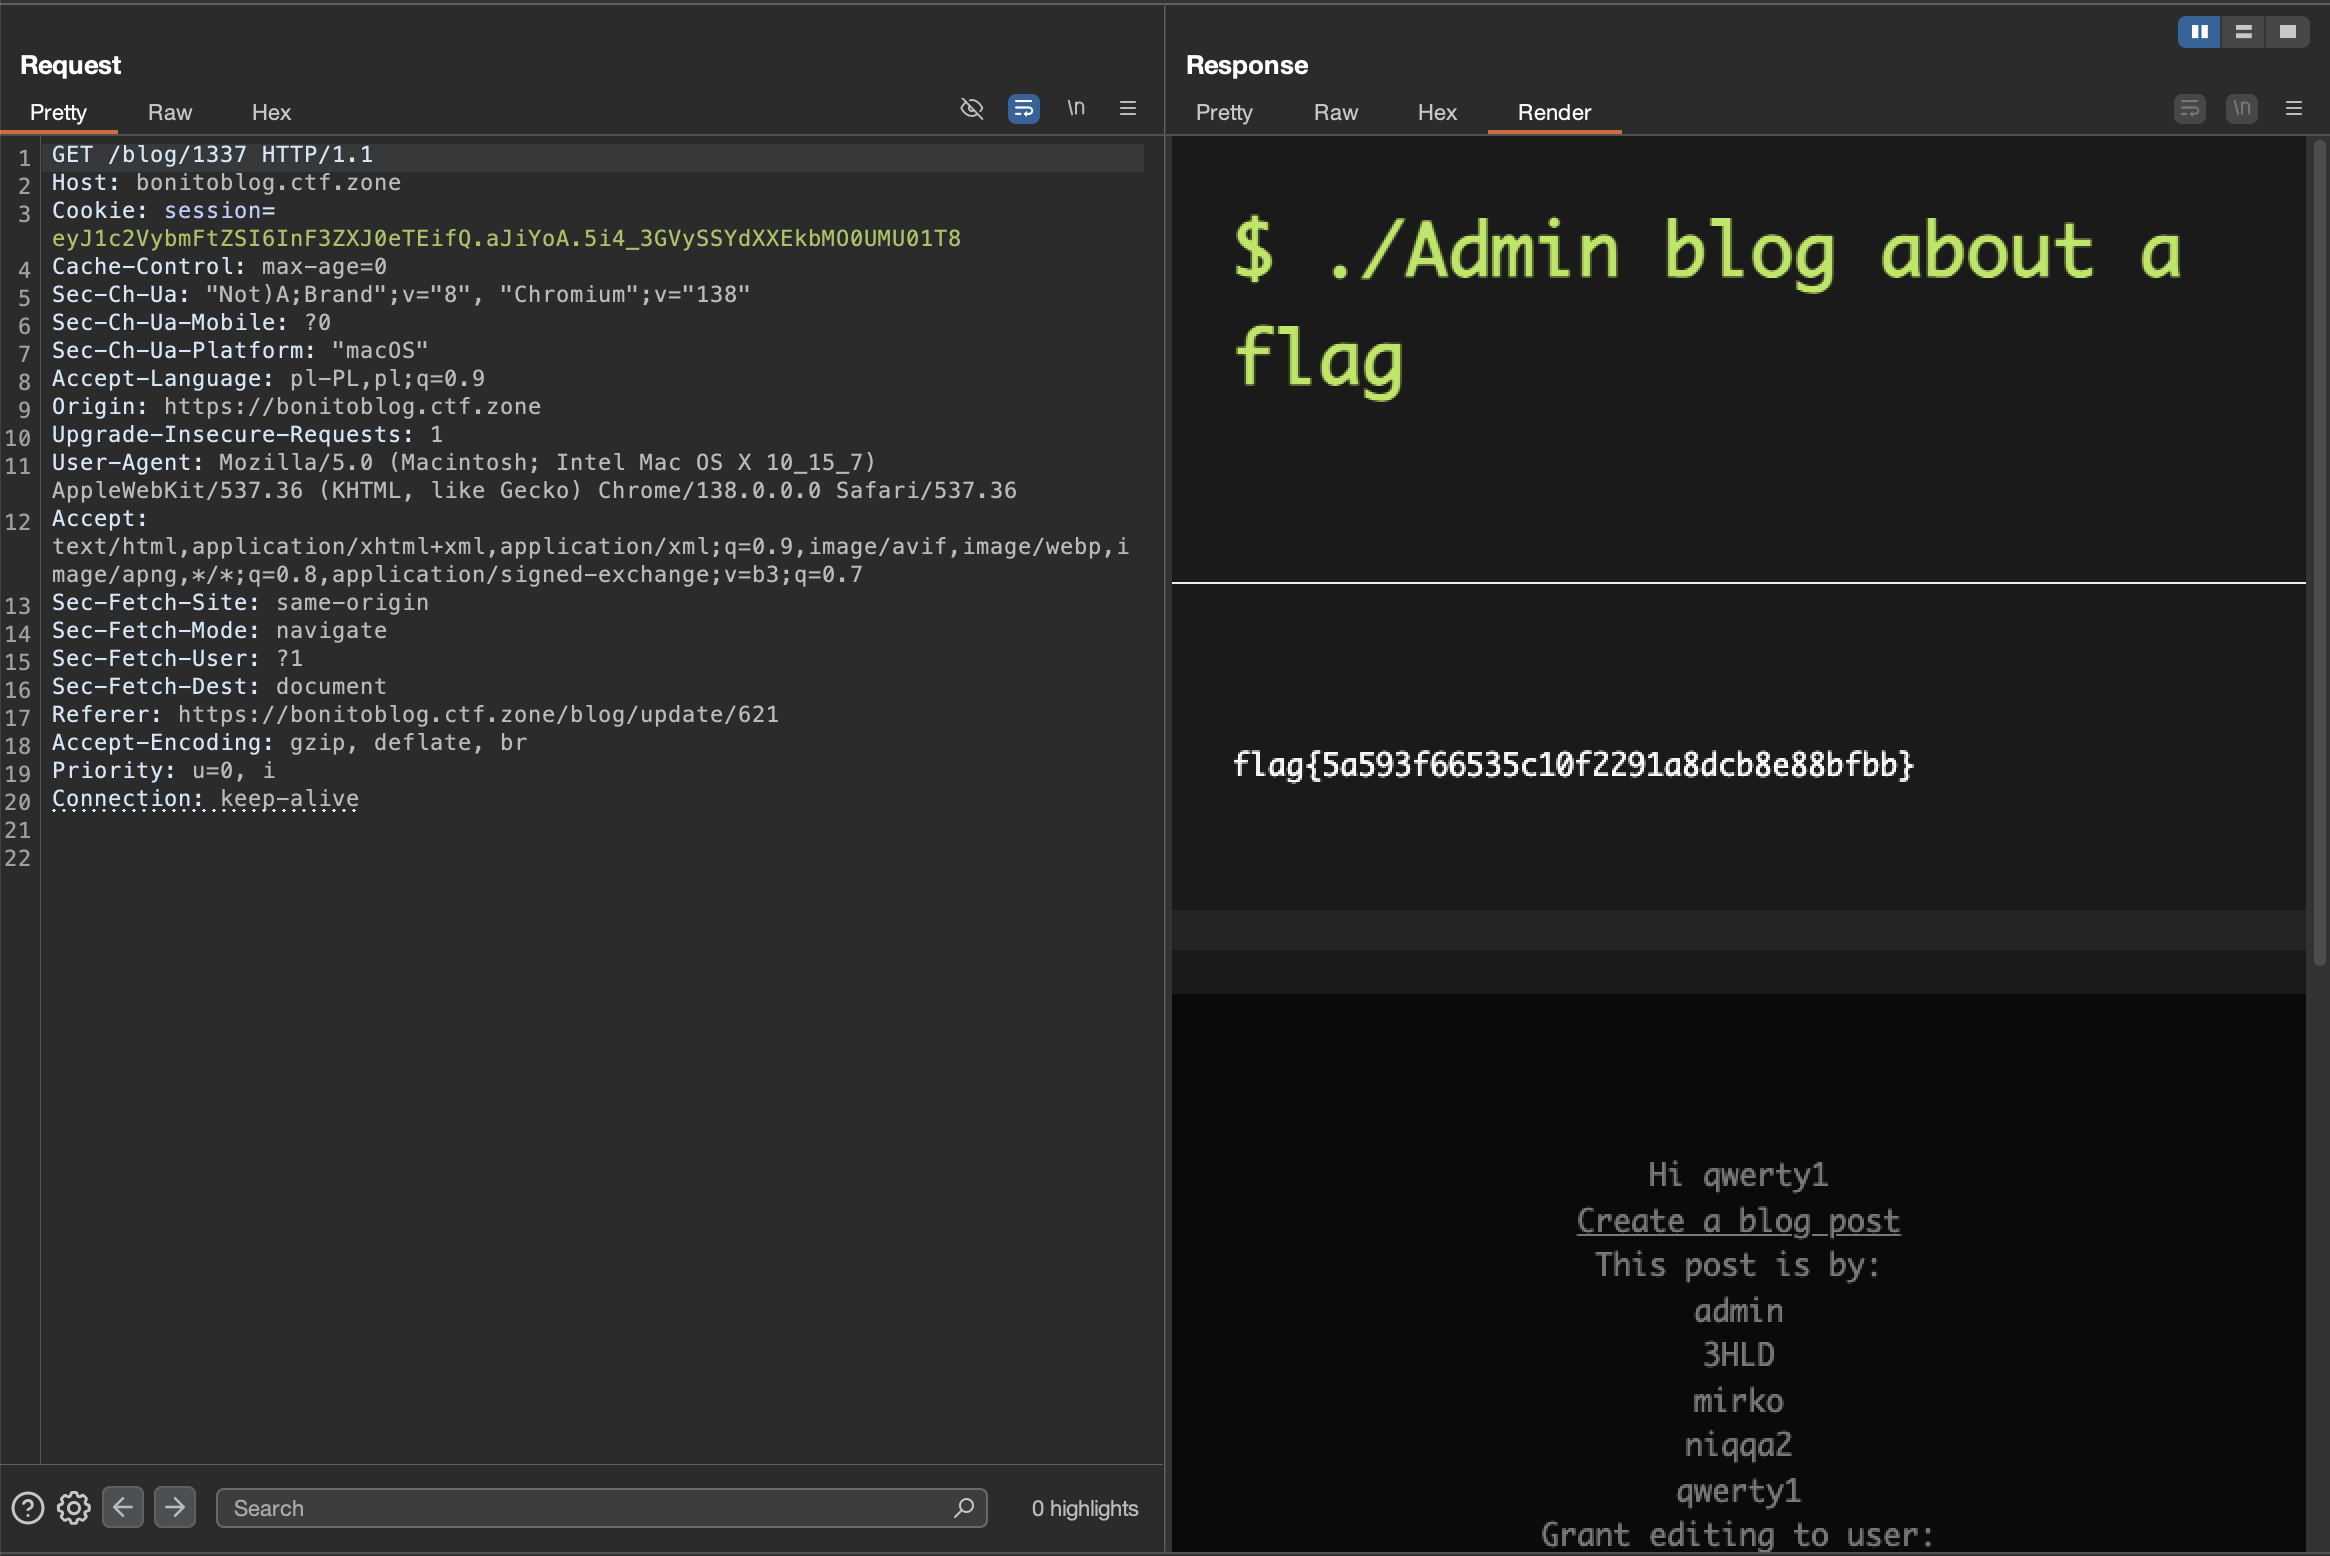This screenshot has height=1556, width=2330.
Task: Switch response view to Hex tab
Action: [x=1436, y=112]
